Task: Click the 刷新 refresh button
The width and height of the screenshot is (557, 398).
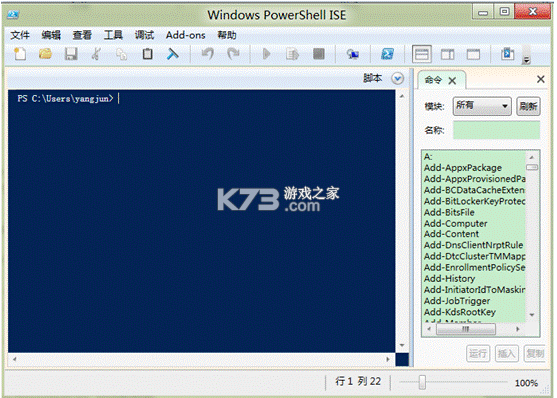Action: pyautogui.click(x=528, y=106)
